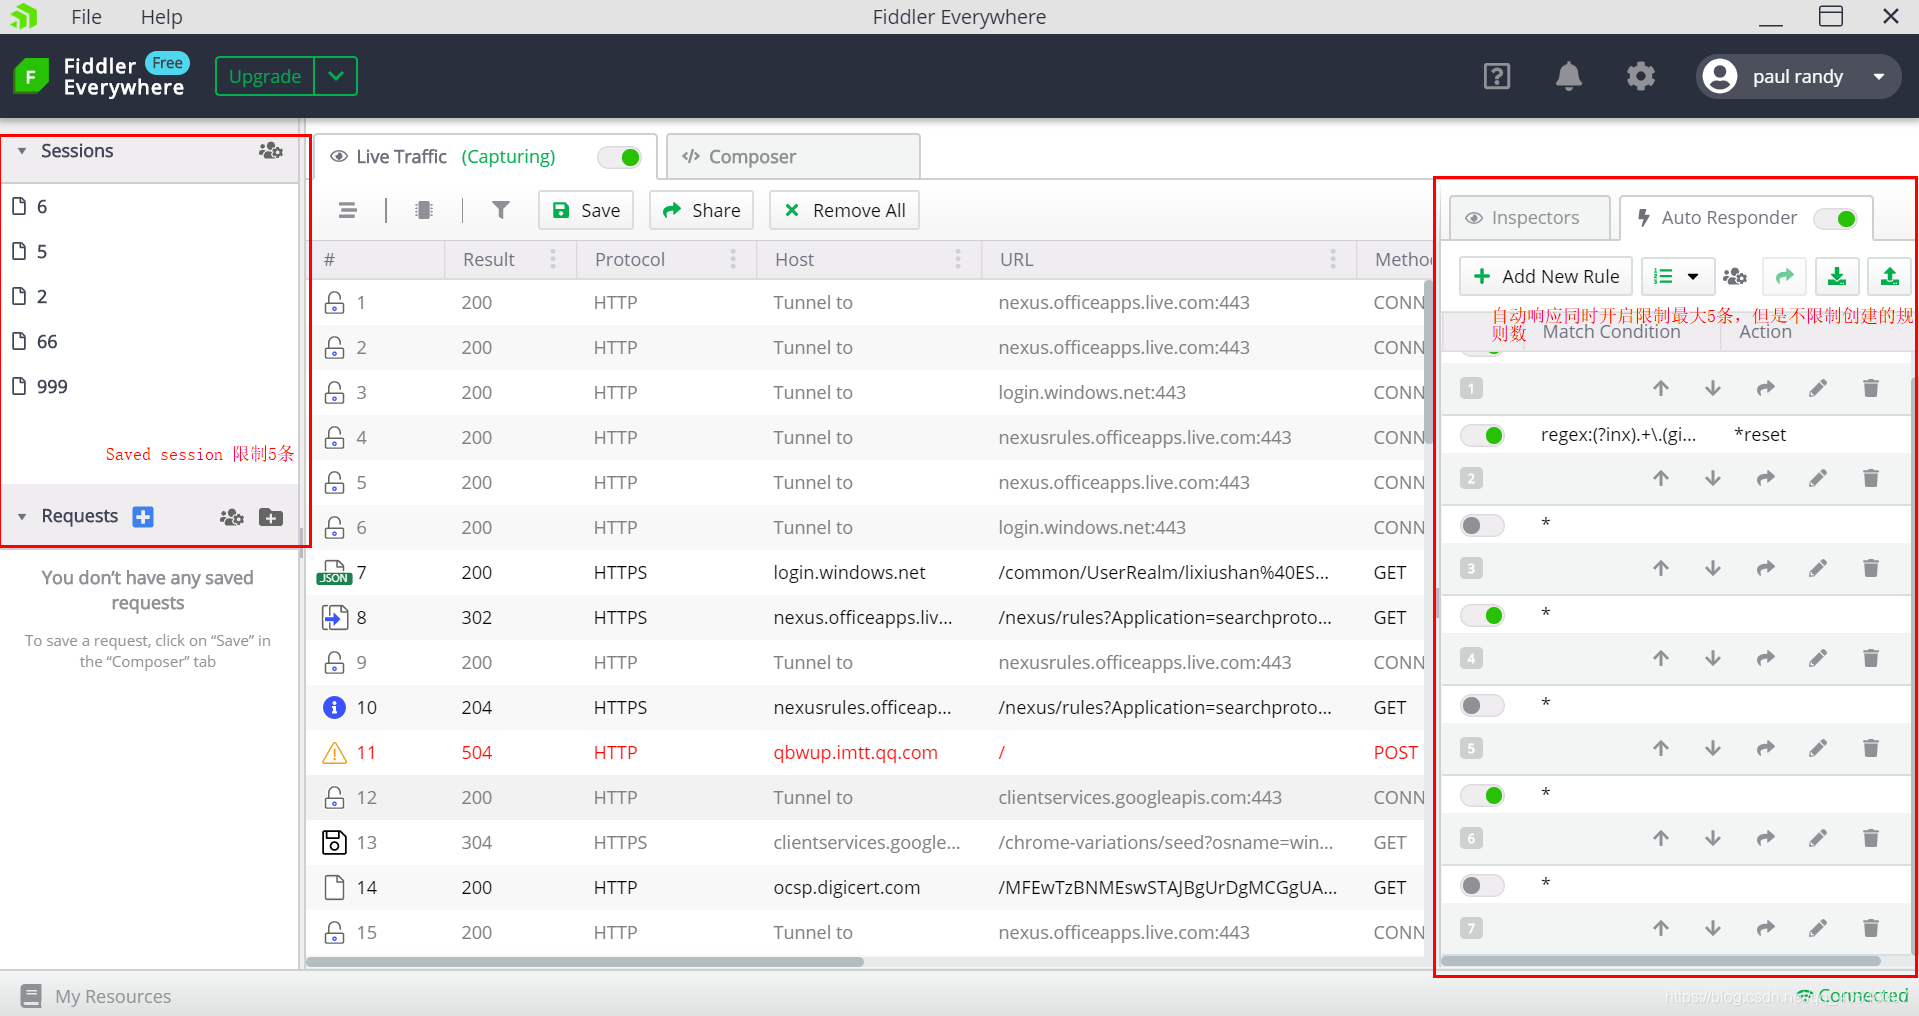Move rule 2 down arrow
The width and height of the screenshot is (1919, 1016).
point(1713,478)
